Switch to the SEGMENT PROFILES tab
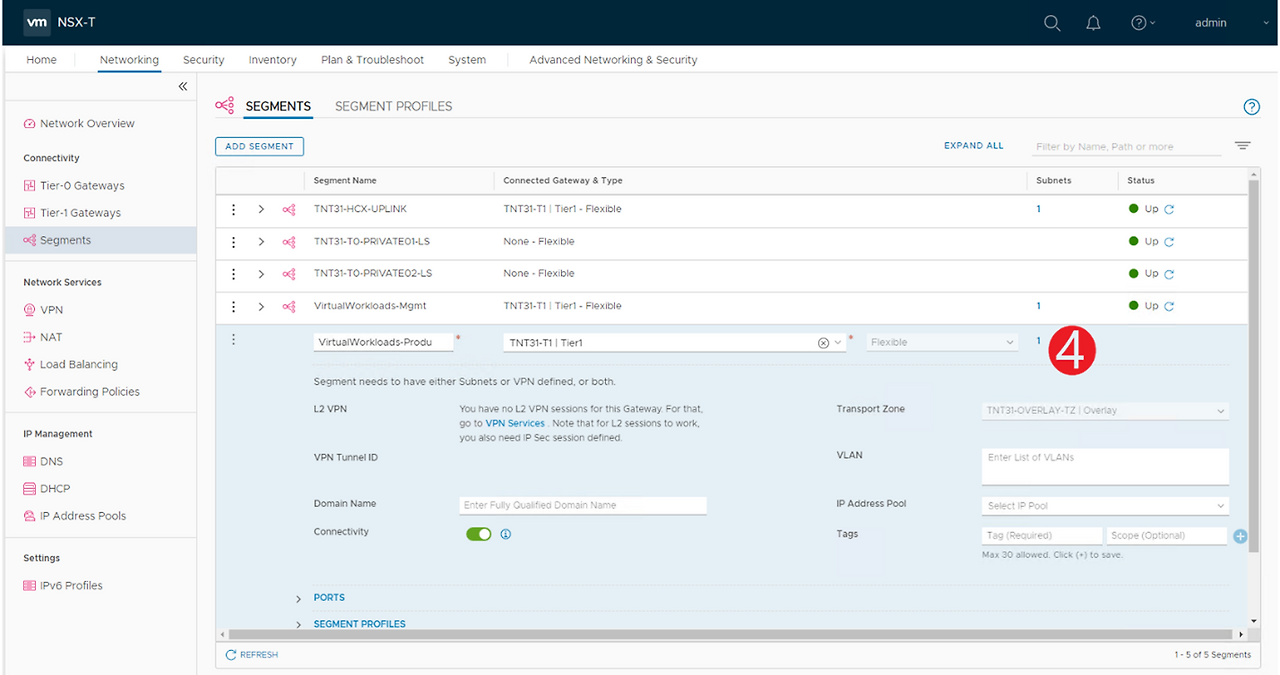This screenshot has width=1280, height=675. [393, 106]
